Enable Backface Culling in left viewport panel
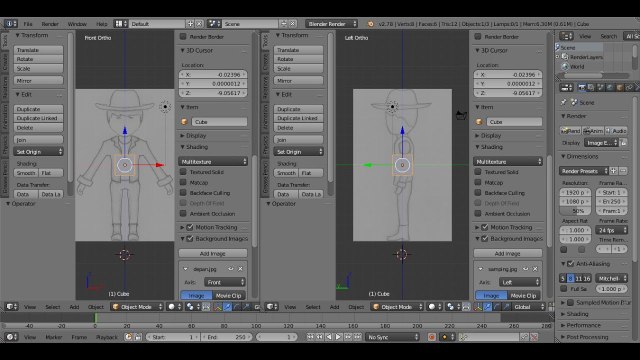 (x=183, y=193)
